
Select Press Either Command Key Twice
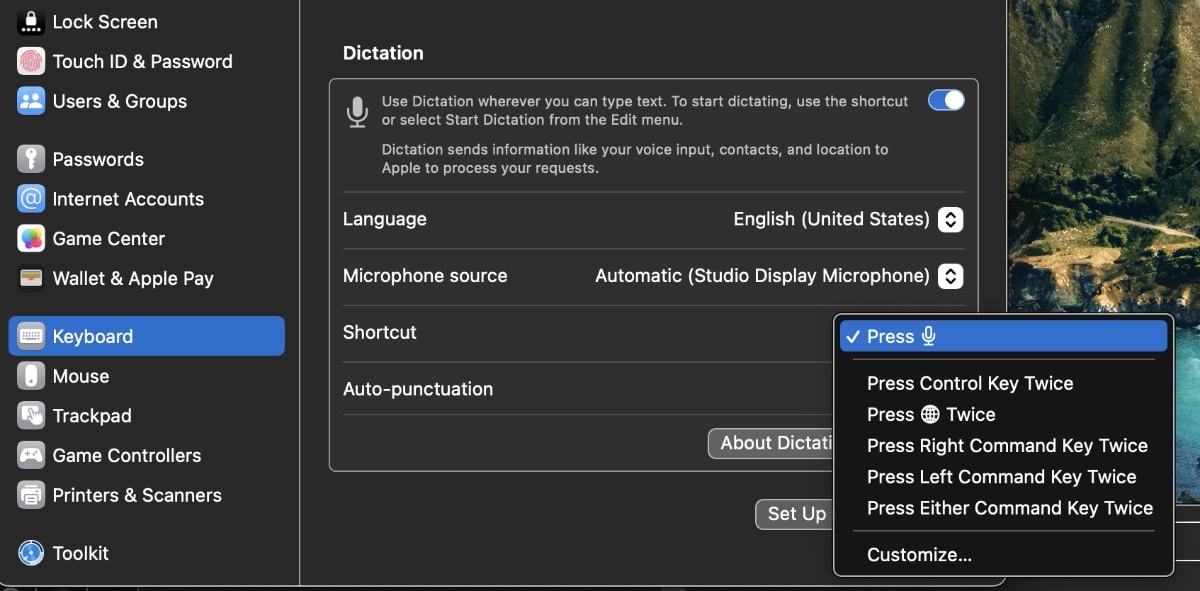[x=1009, y=508]
